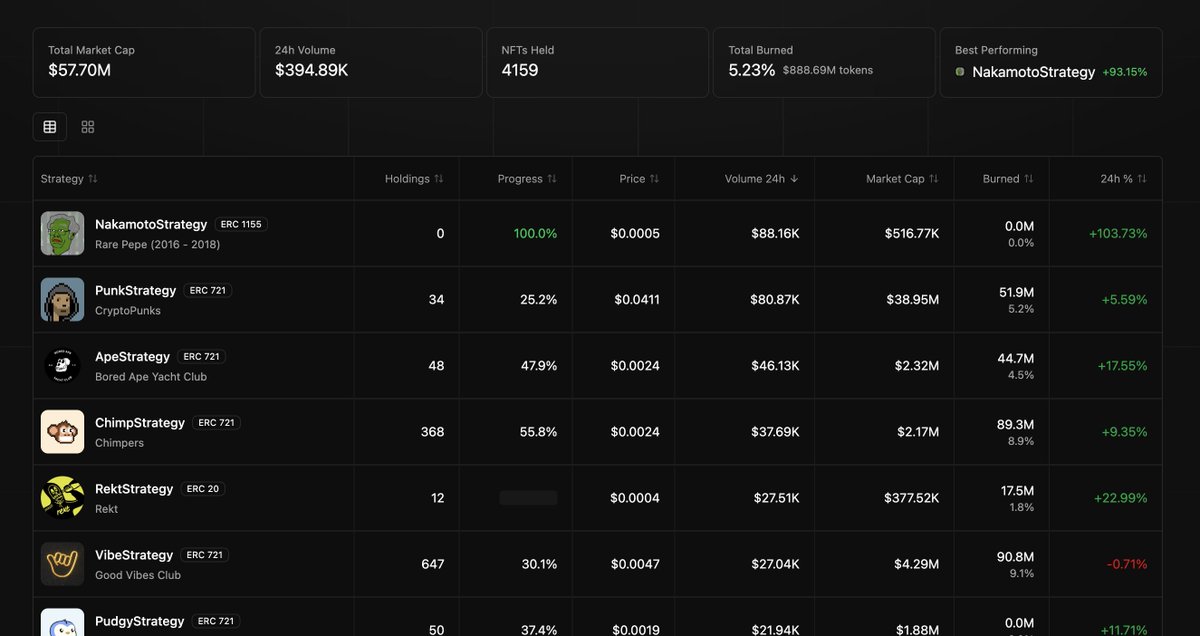Sort by Volume 24h down arrow
Viewport: 1200px width, 636px height.
click(x=794, y=179)
